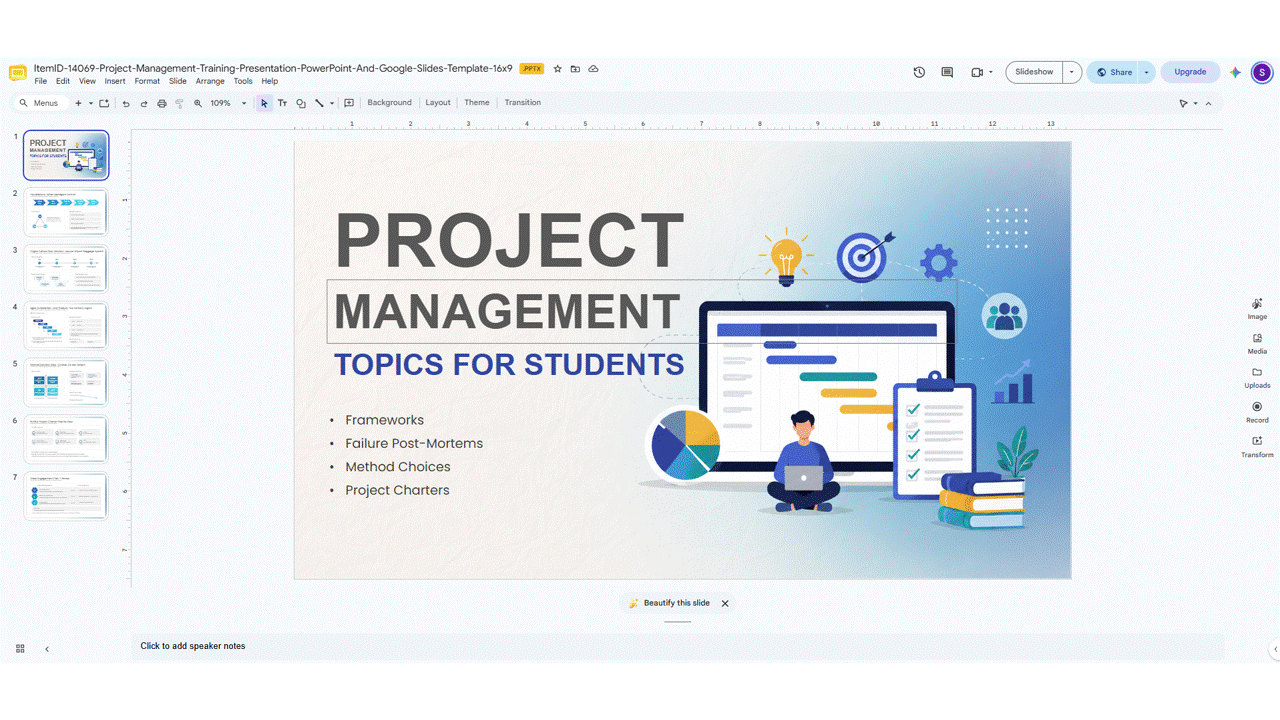
Task: Activate the Paint format tool
Action: (180, 103)
